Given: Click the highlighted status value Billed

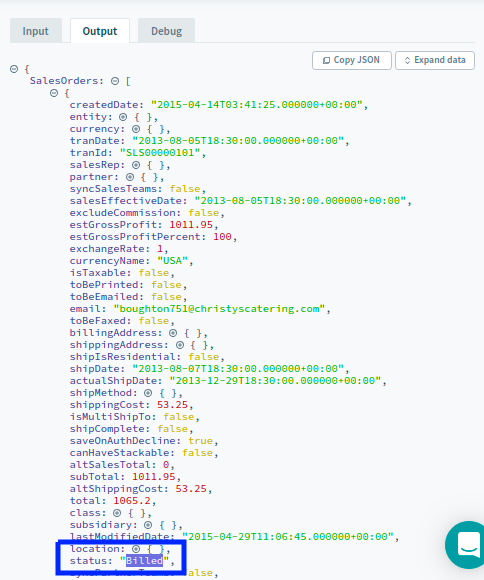Looking at the screenshot, I should (x=144, y=561).
